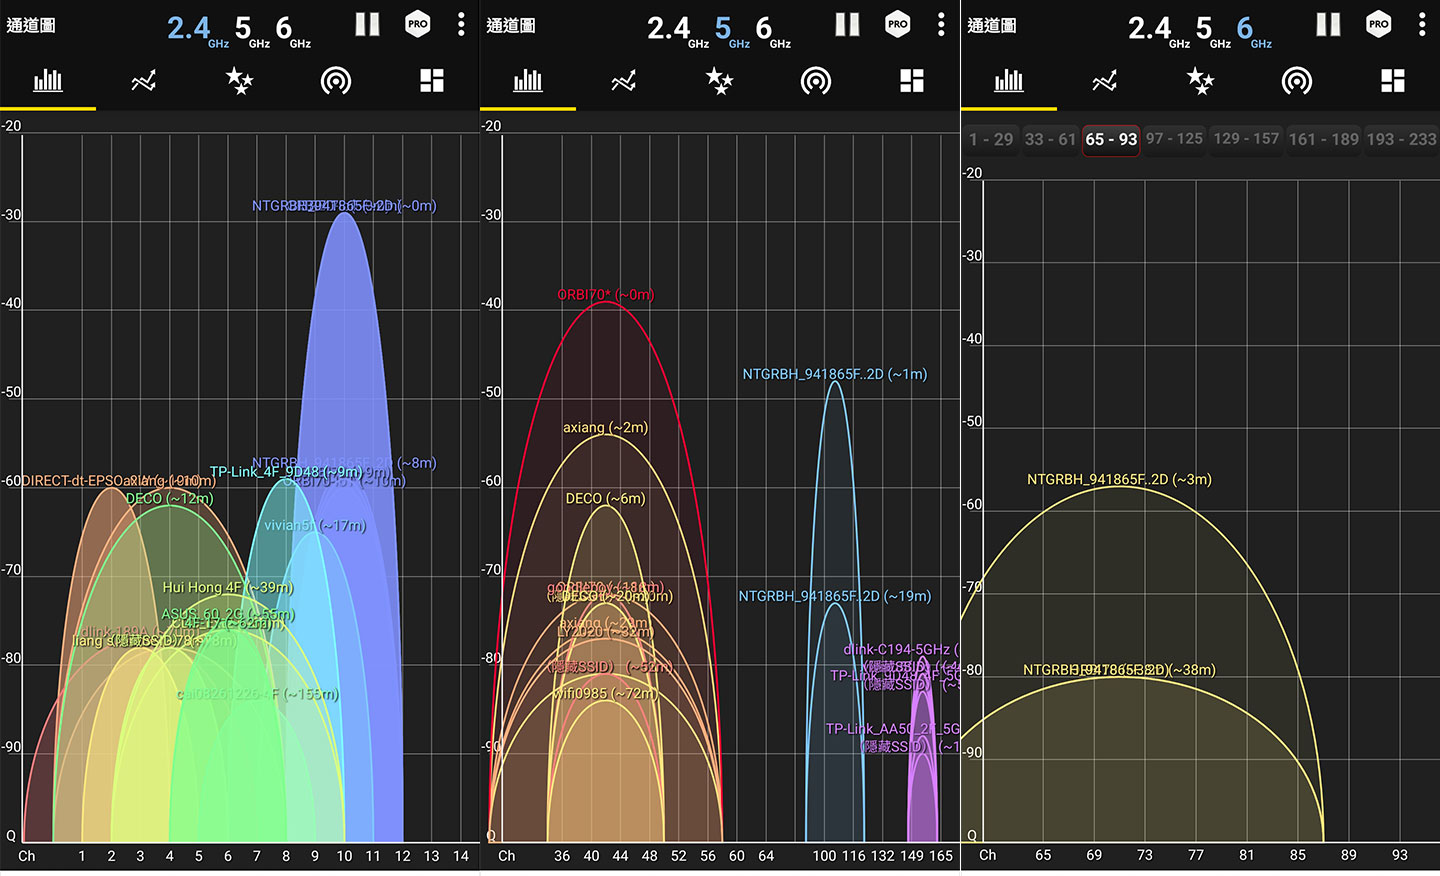Tap the NTGRBH_941865F..2D (~3m) label on the 6 GHz chart
The image size is (1440, 876).
(x=1119, y=479)
